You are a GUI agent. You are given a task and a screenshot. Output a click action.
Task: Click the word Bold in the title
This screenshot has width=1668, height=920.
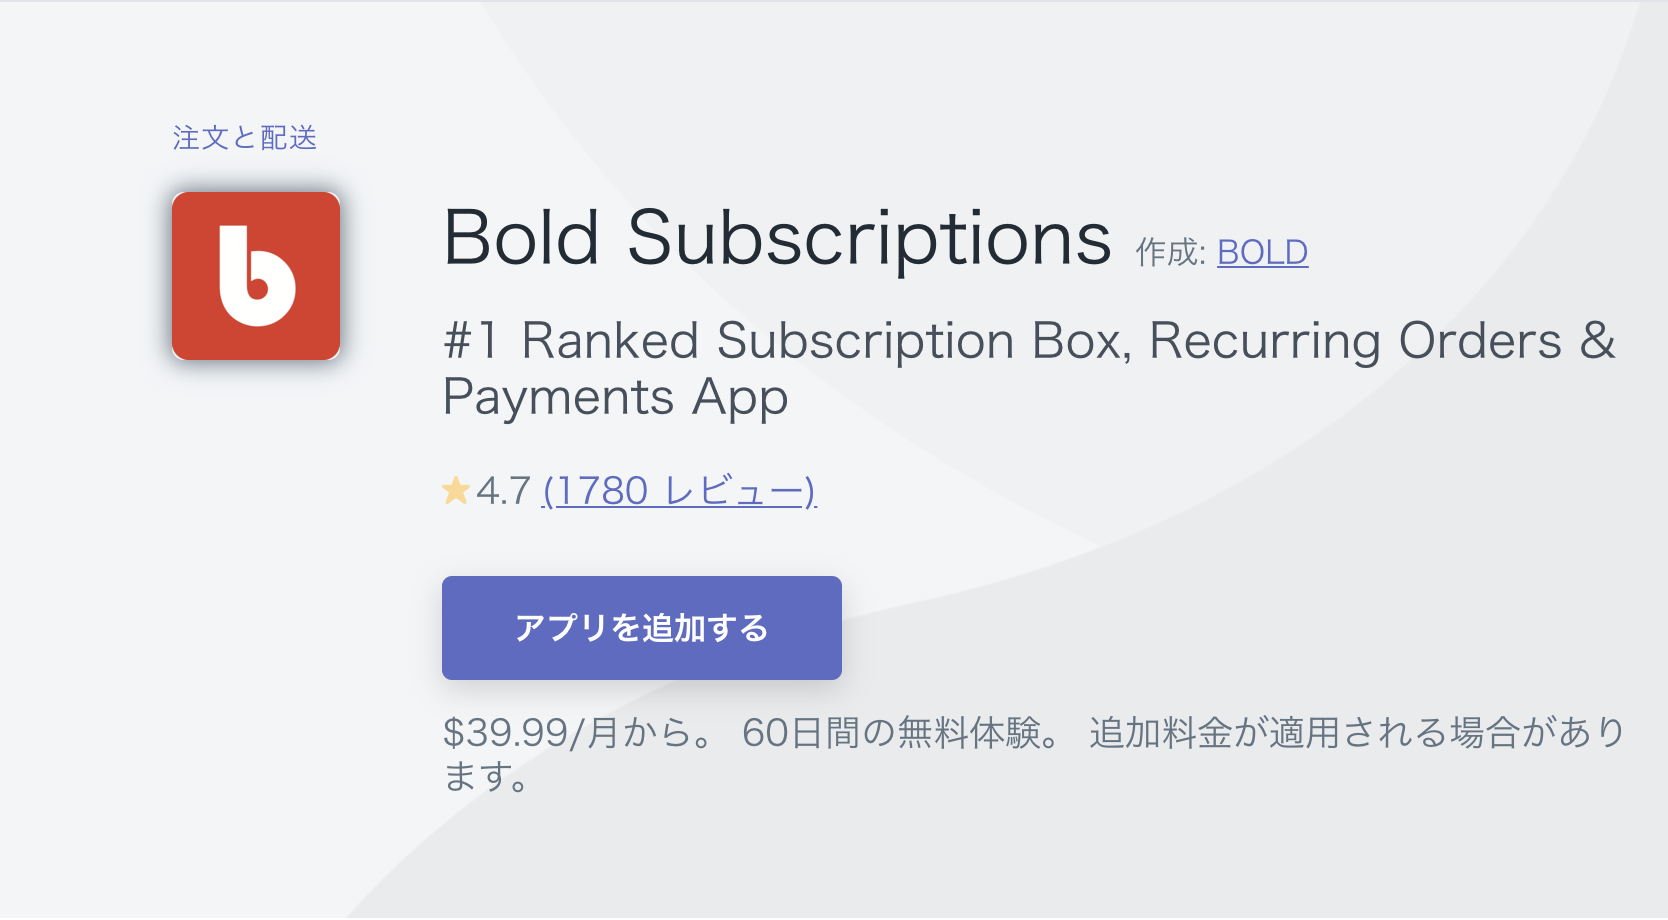521,239
